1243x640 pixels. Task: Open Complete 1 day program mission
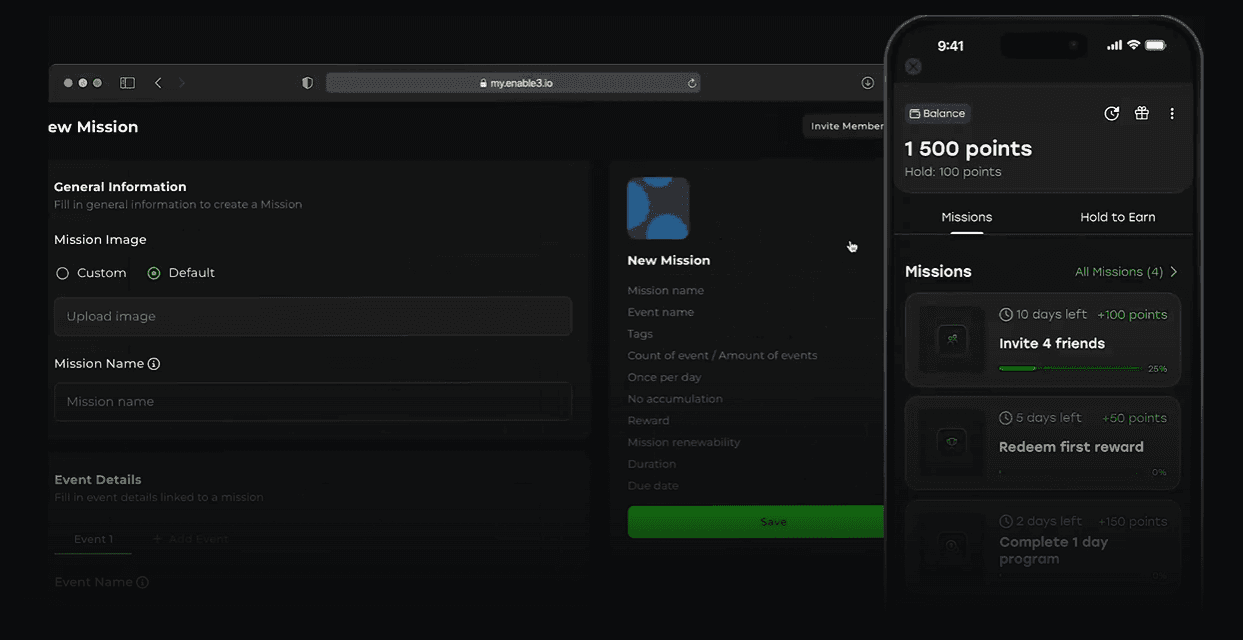pyautogui.click(x=1043, y=545)
